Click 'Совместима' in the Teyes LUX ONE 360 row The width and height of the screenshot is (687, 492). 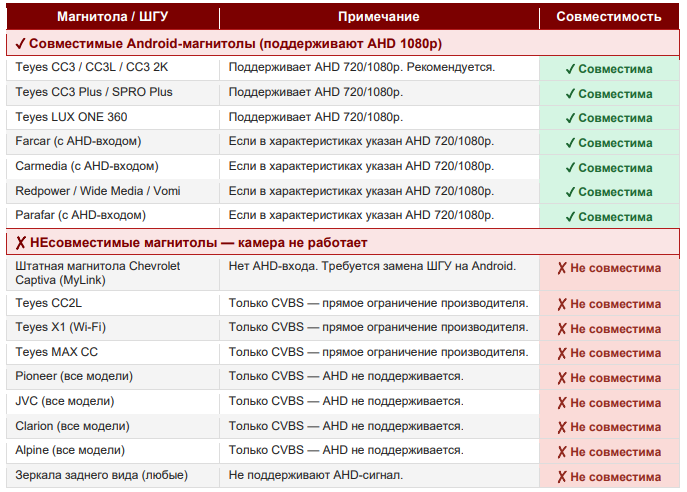click(609, 118)
